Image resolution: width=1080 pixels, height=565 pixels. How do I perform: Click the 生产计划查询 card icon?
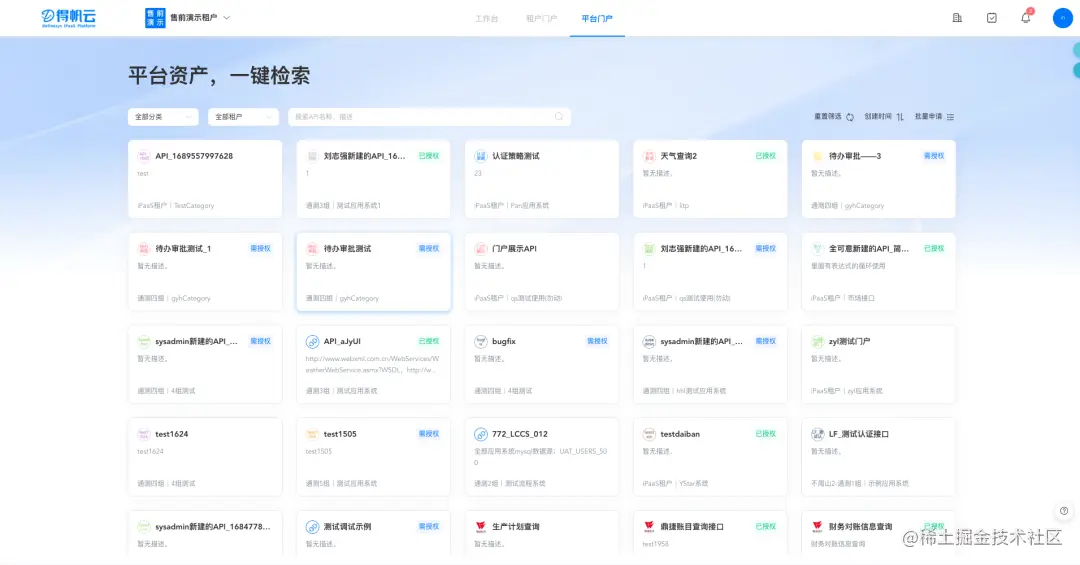click(480, 526)
